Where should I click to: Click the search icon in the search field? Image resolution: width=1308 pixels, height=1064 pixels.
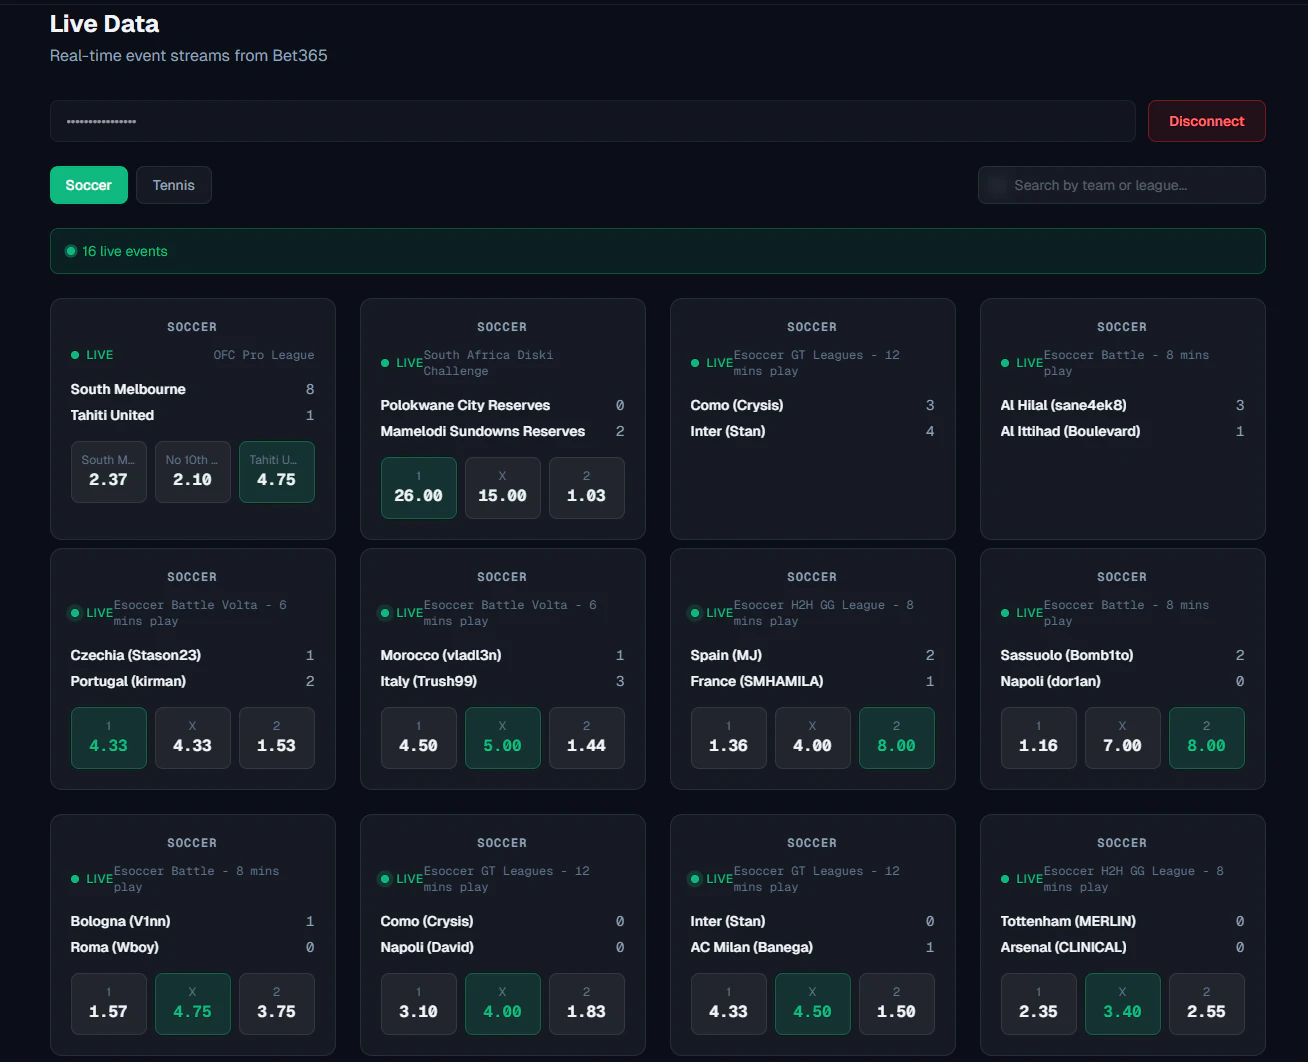point(997,185)
